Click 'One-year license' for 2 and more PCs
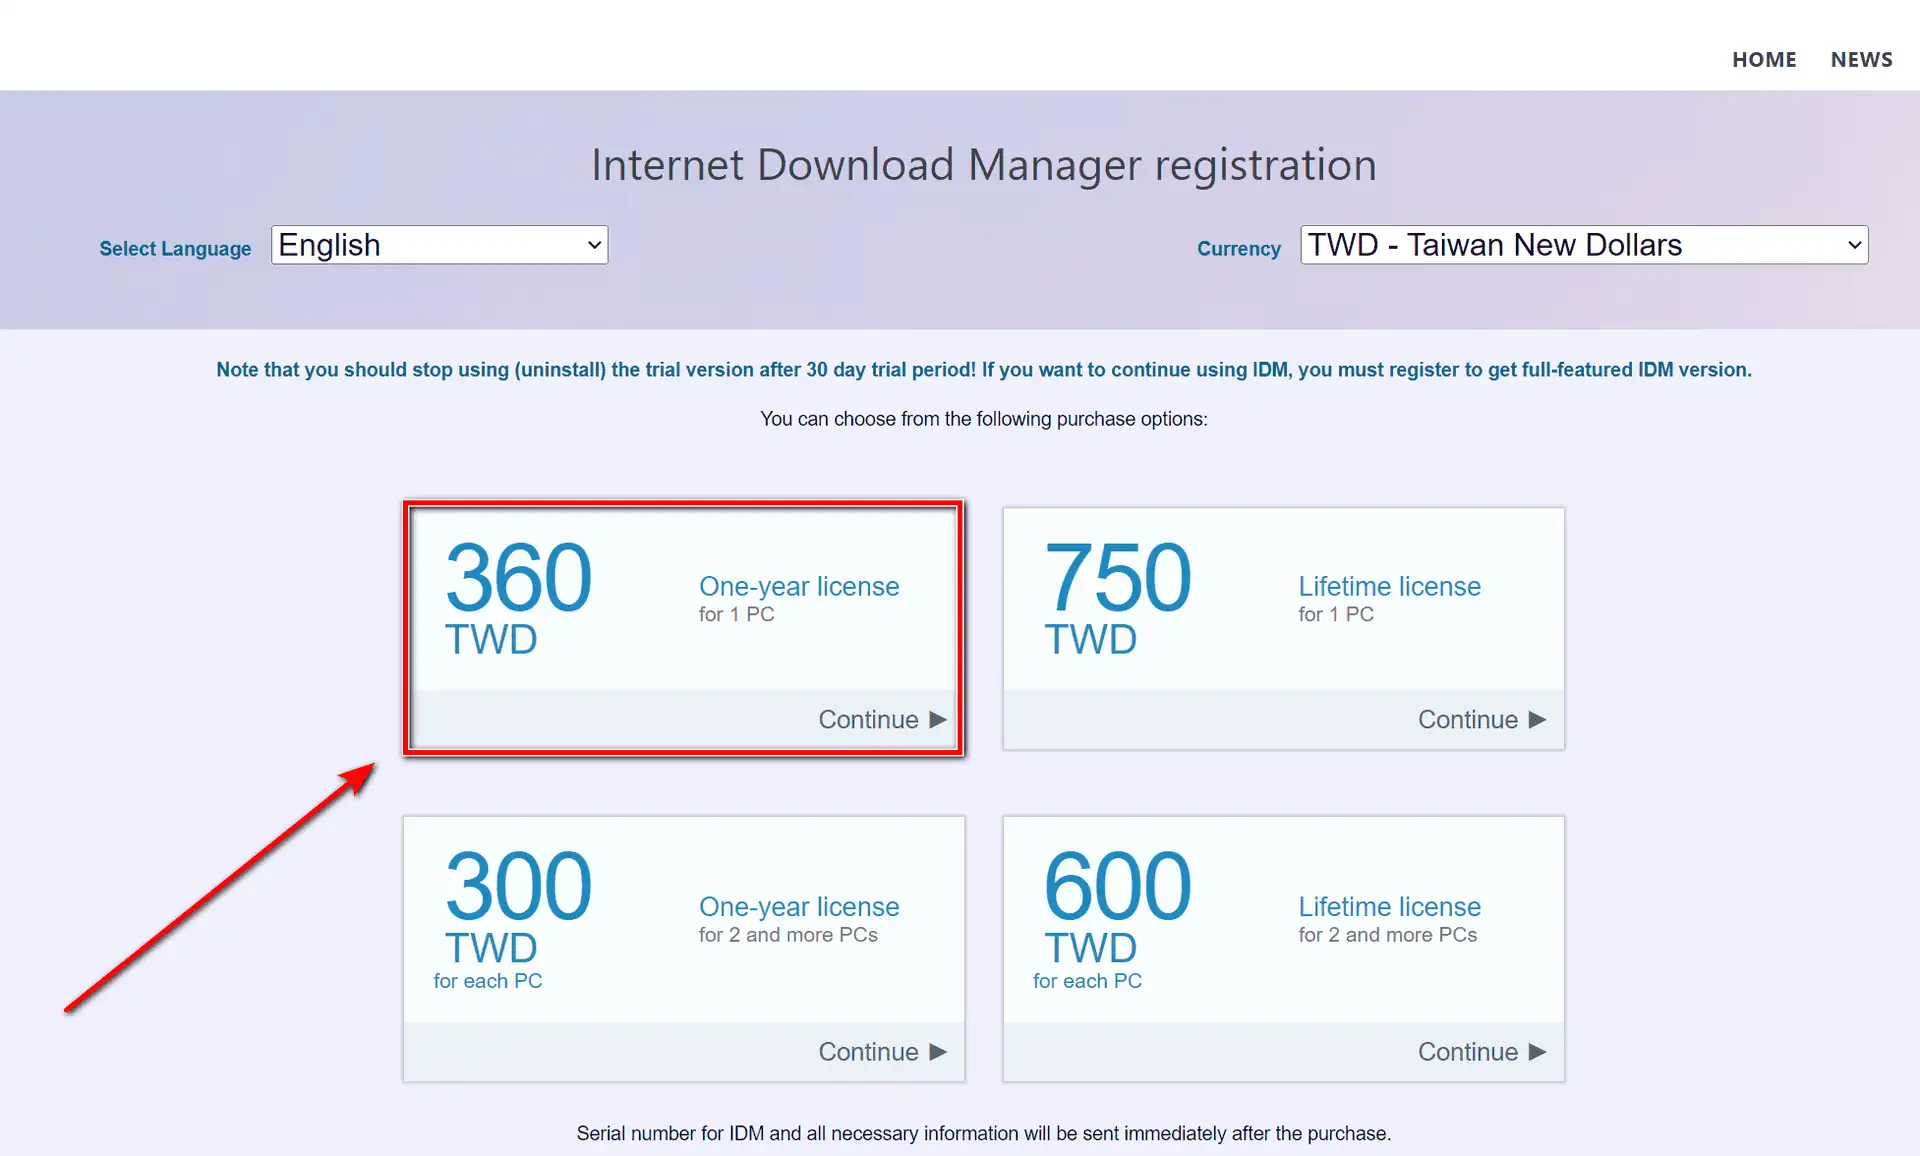Screen dimensions: 1920x1156 click(x=799, y=907)
